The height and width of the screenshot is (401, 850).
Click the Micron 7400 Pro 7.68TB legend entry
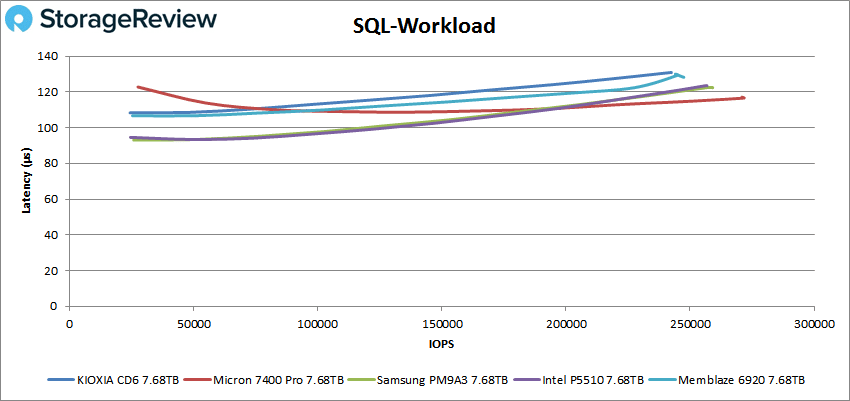click(263, 380)
